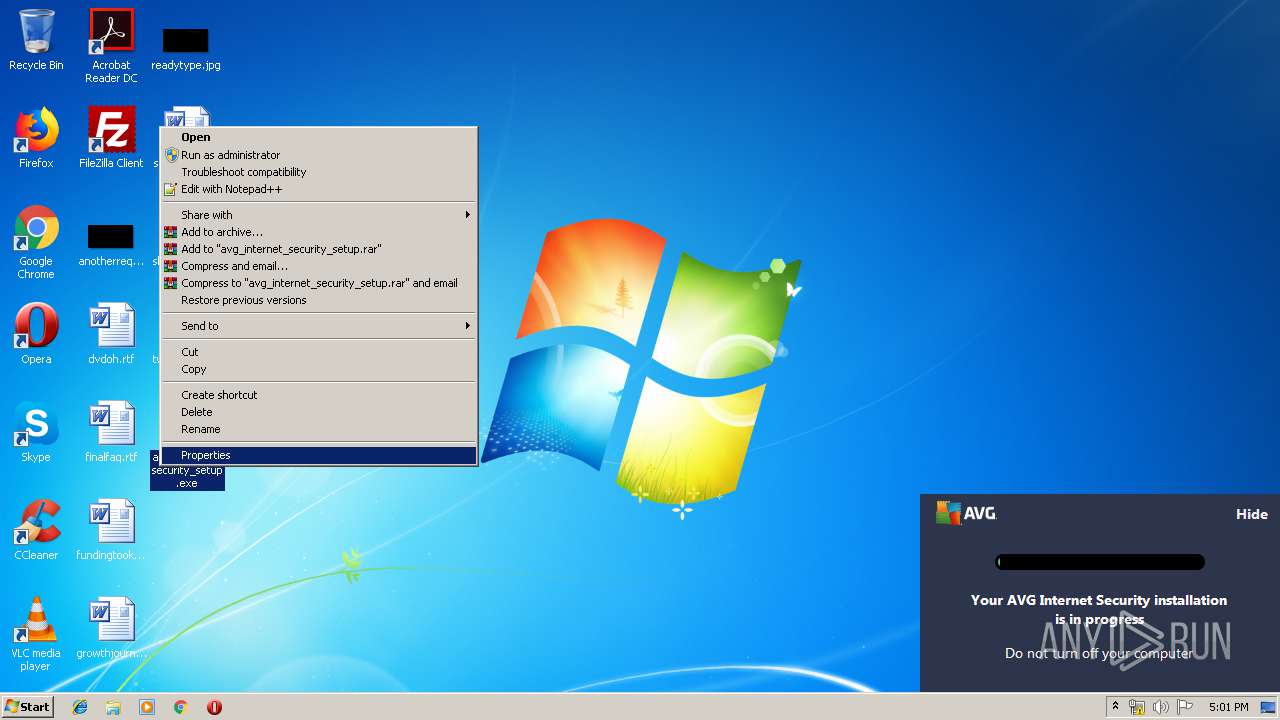Screen dimensions: 1280x720
Task: Open Properties from the context menu
Action: coord(319,455)
